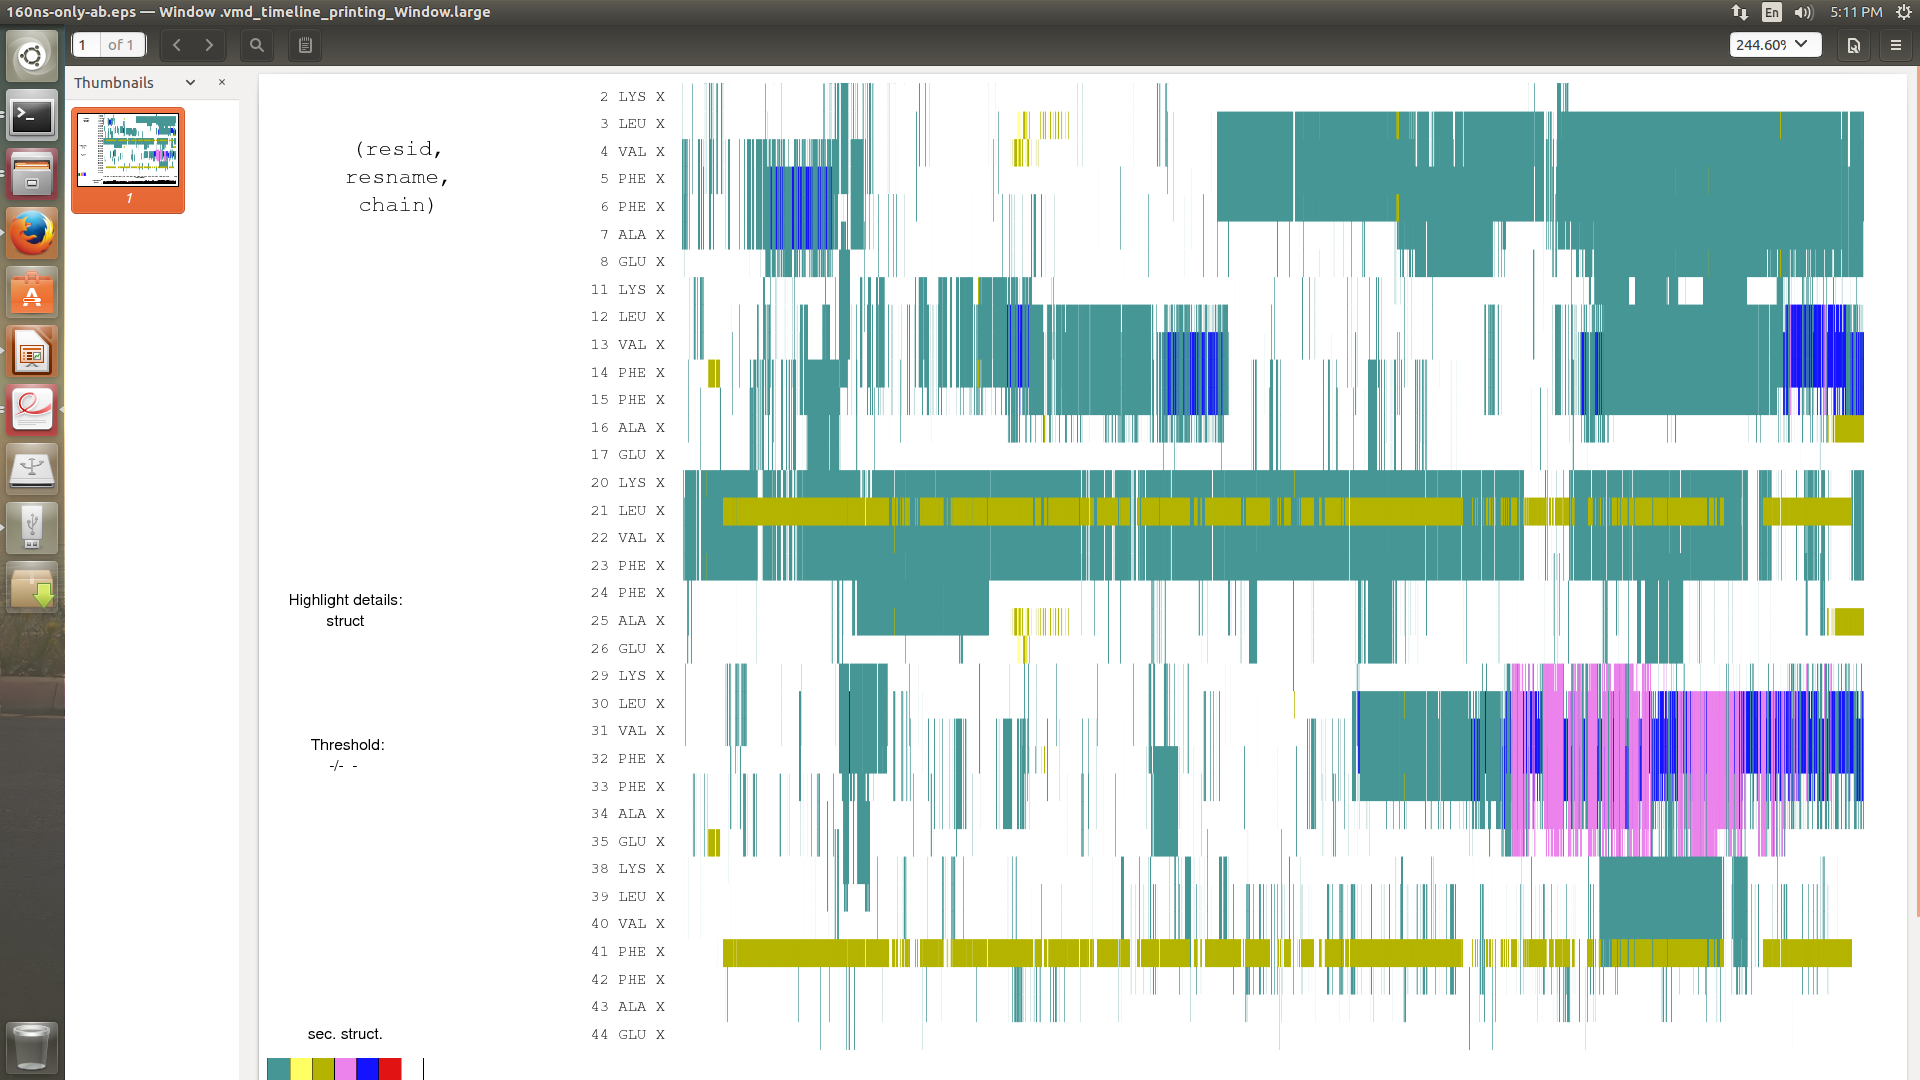Viewport: 1920px width, 1080px height.
Task: Click the page number input field
Action: point(86,45)
